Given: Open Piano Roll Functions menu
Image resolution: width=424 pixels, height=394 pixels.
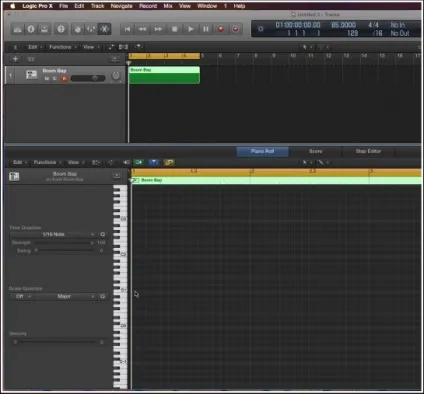Looking at the screenshot, I should 47,162.
